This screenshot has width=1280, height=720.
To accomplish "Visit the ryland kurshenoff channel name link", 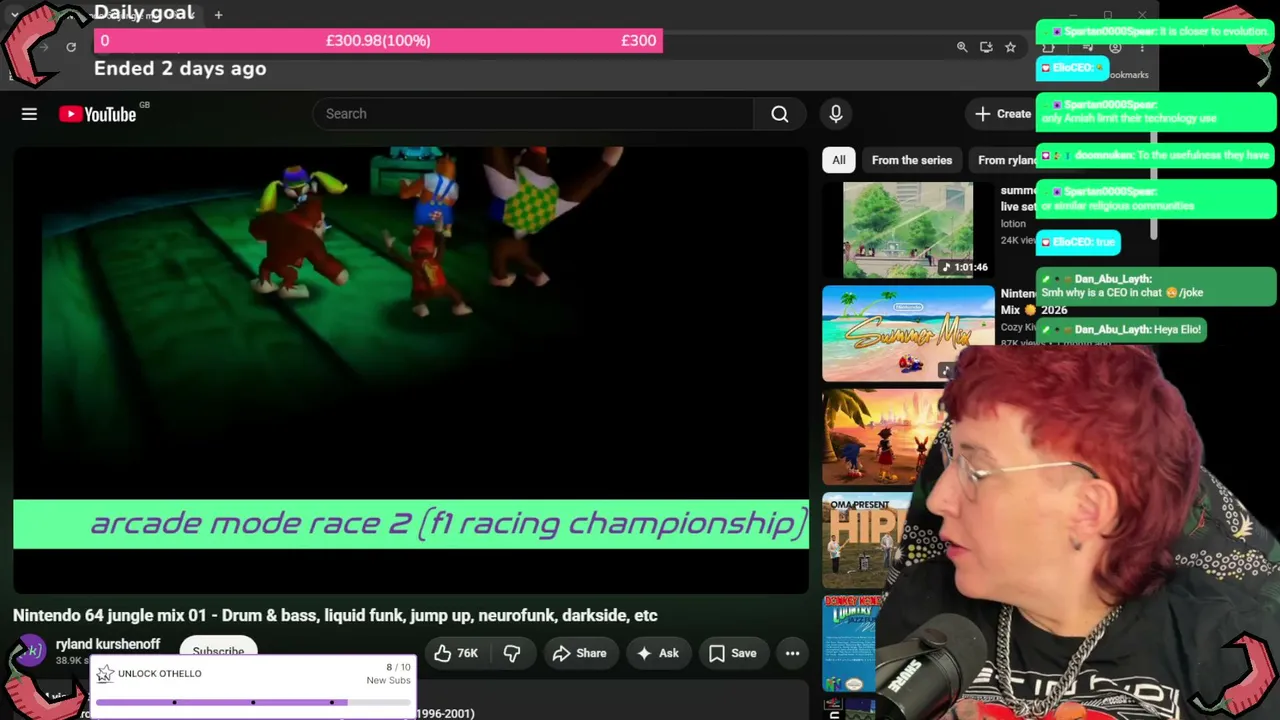I will (x=108, y=644).
